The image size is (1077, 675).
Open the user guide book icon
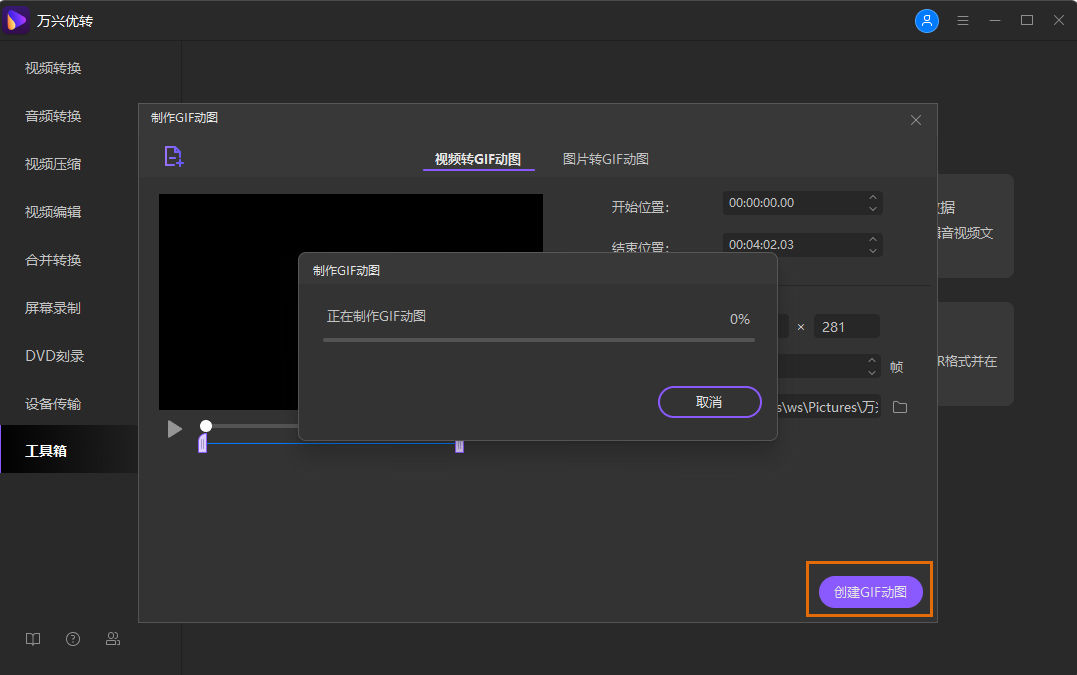[33, 639]
